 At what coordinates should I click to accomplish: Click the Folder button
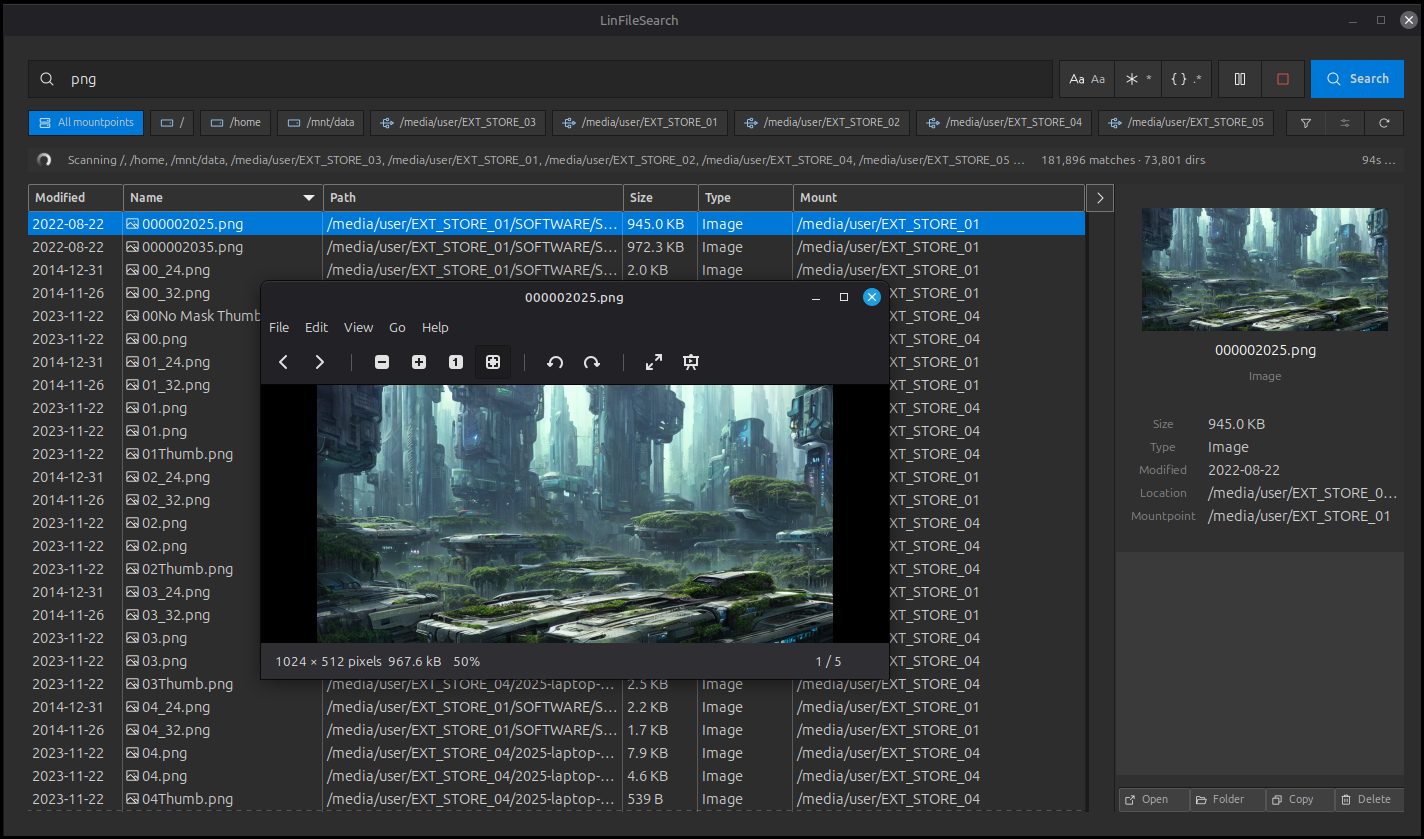tap(1228, 799)
